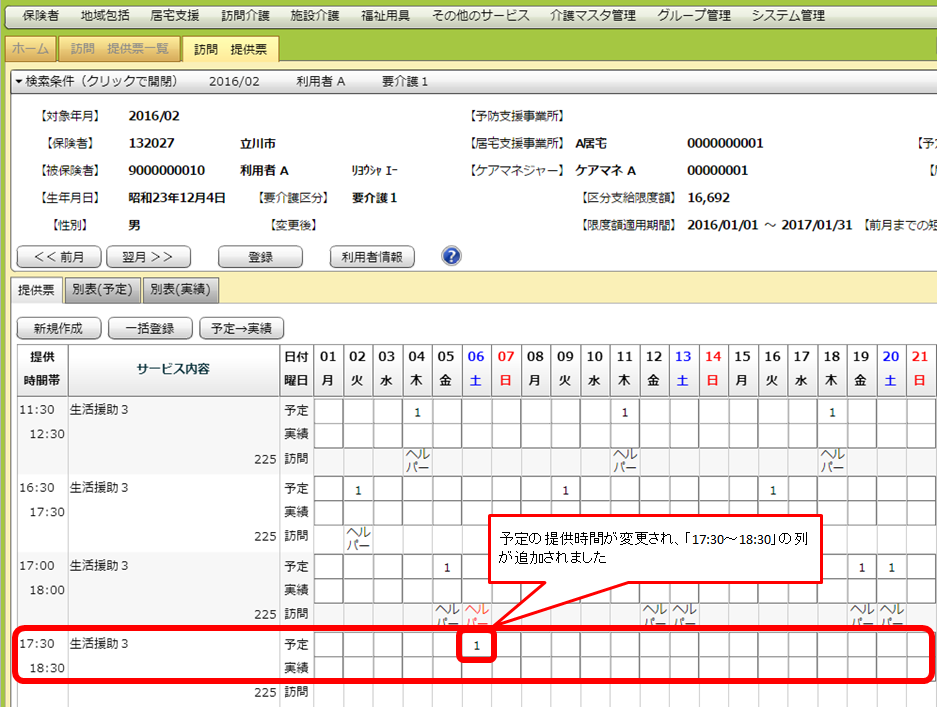937x707 pixels.
Task: Open the 保険者 menu
Action: (40, 15)
